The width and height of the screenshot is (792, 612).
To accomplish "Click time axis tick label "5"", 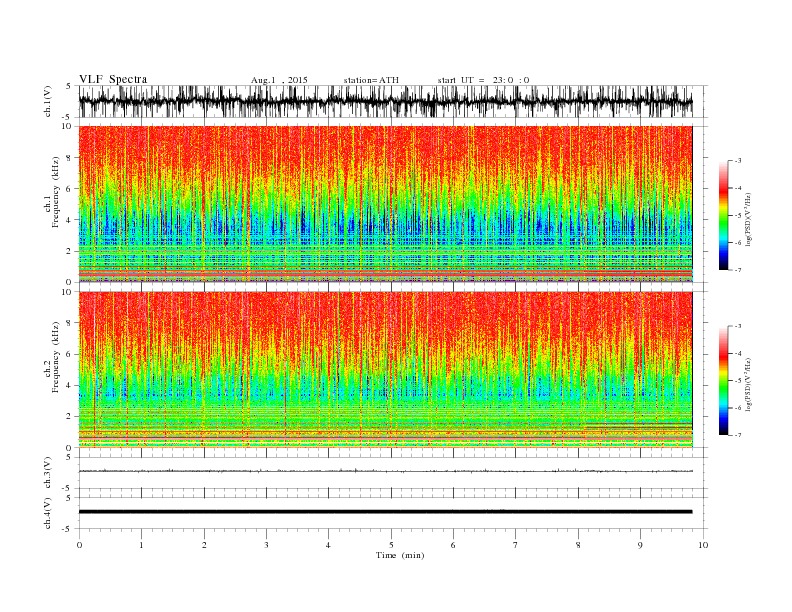I will coord(391,545).
